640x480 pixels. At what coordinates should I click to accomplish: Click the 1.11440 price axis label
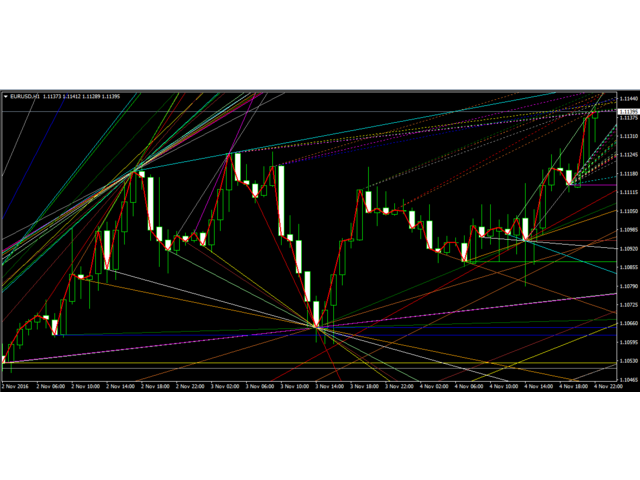point(629,99)
